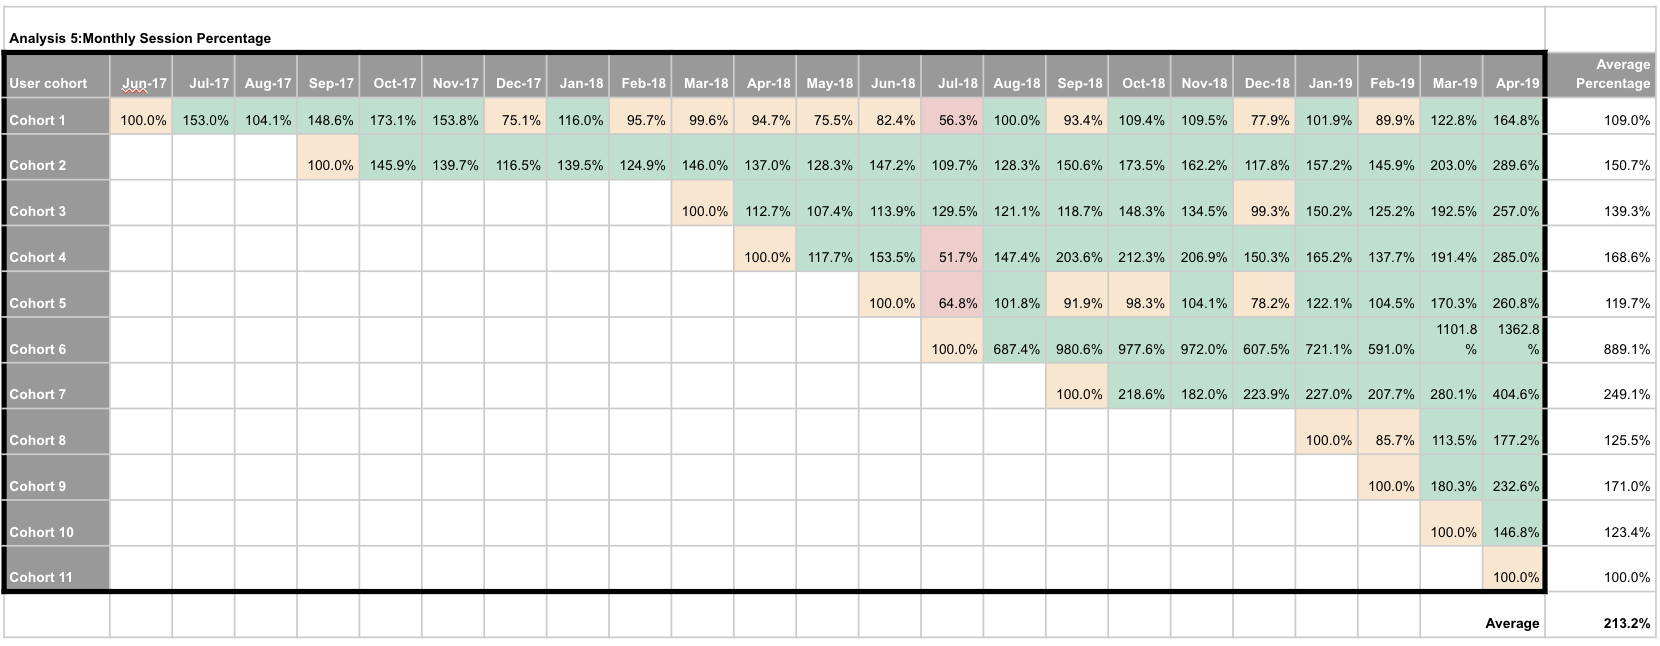Select the bottom "Average" label cell
Viewport: 1660px width, 646px height.
click(1512, 623)
